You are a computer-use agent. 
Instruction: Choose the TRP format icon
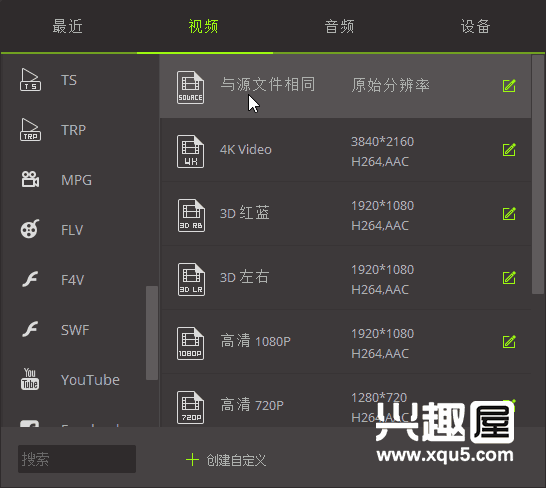tap(30, 130)
